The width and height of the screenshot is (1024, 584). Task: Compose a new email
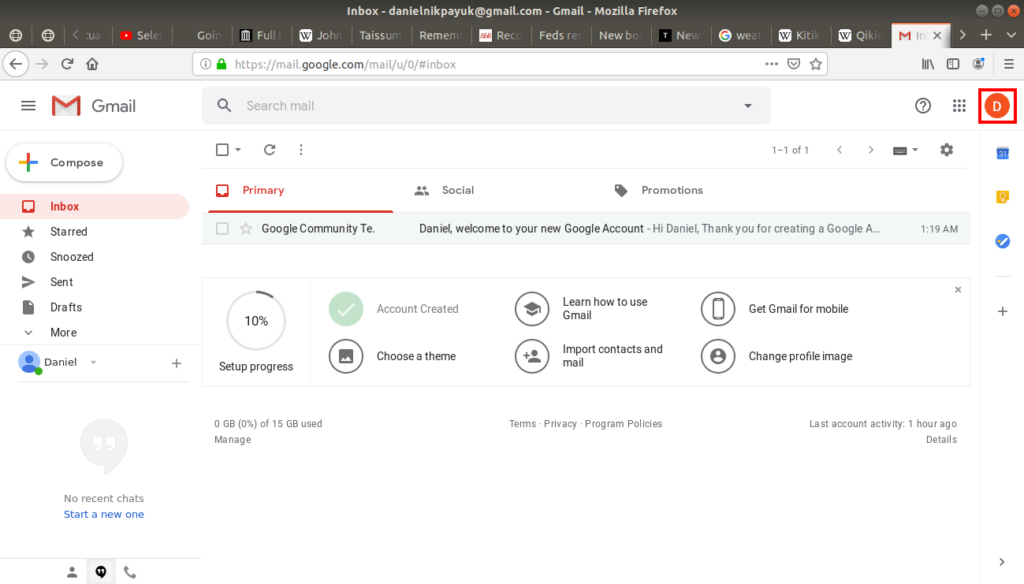coord(64,163)
